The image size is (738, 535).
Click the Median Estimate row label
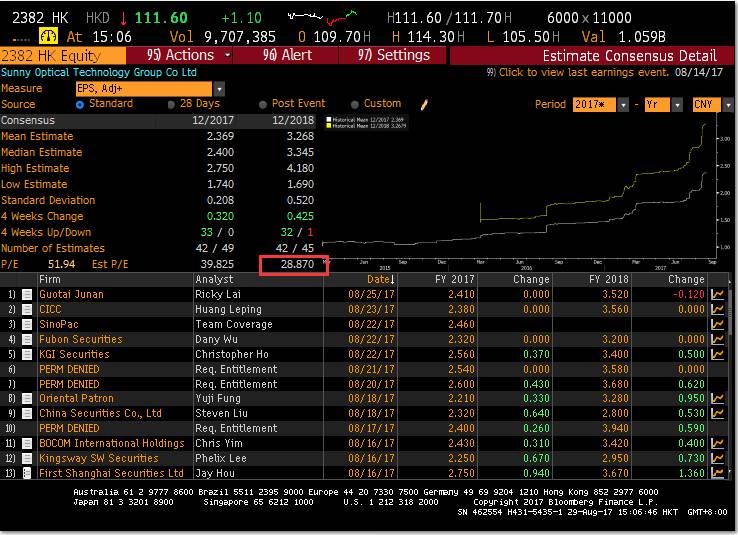tap(41, 152)
